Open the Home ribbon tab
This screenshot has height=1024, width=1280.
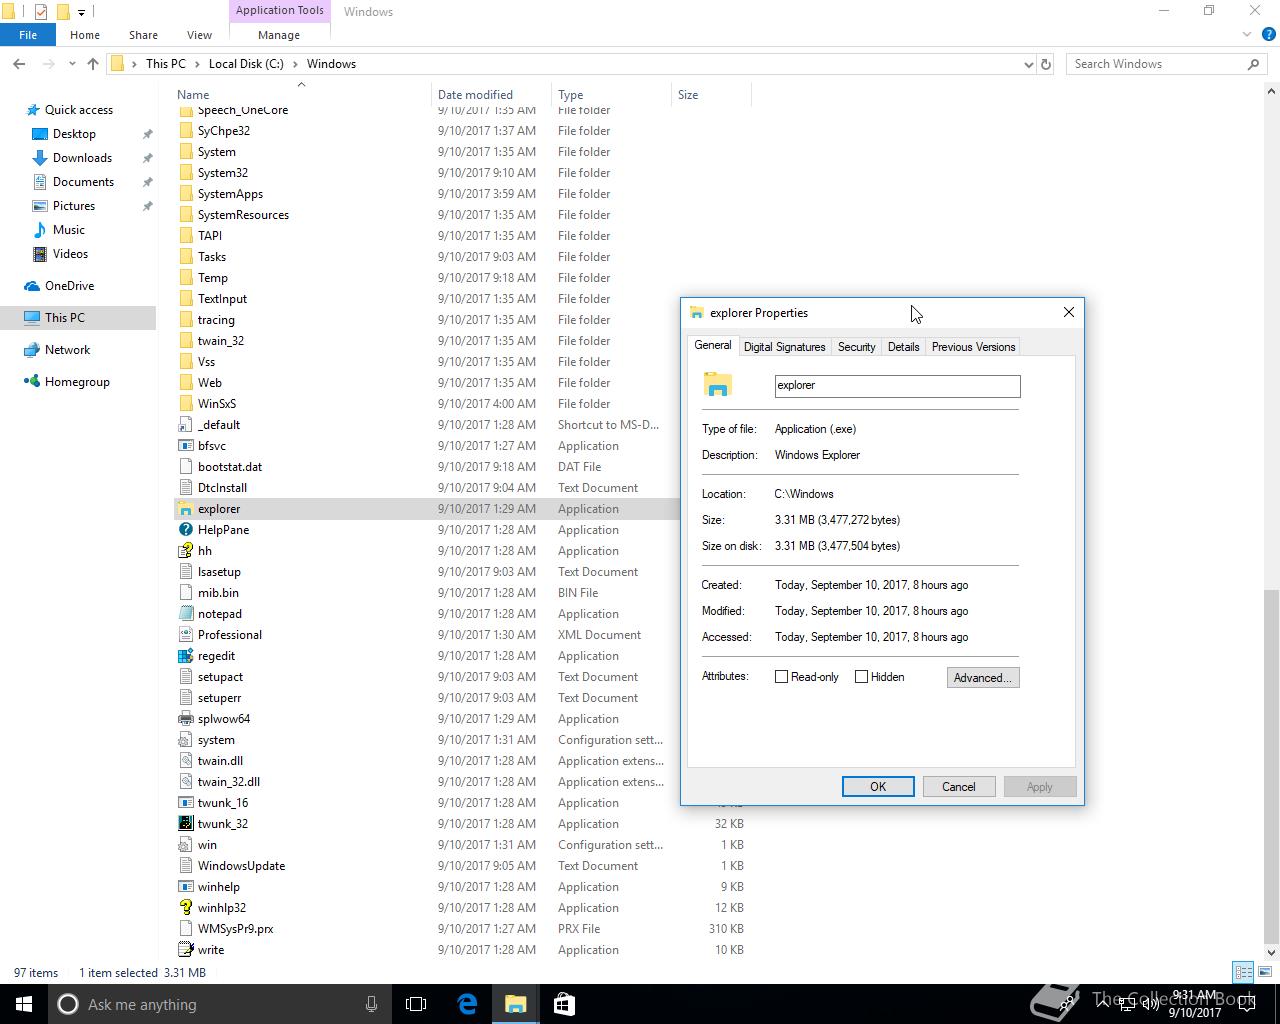pos(85,35)
